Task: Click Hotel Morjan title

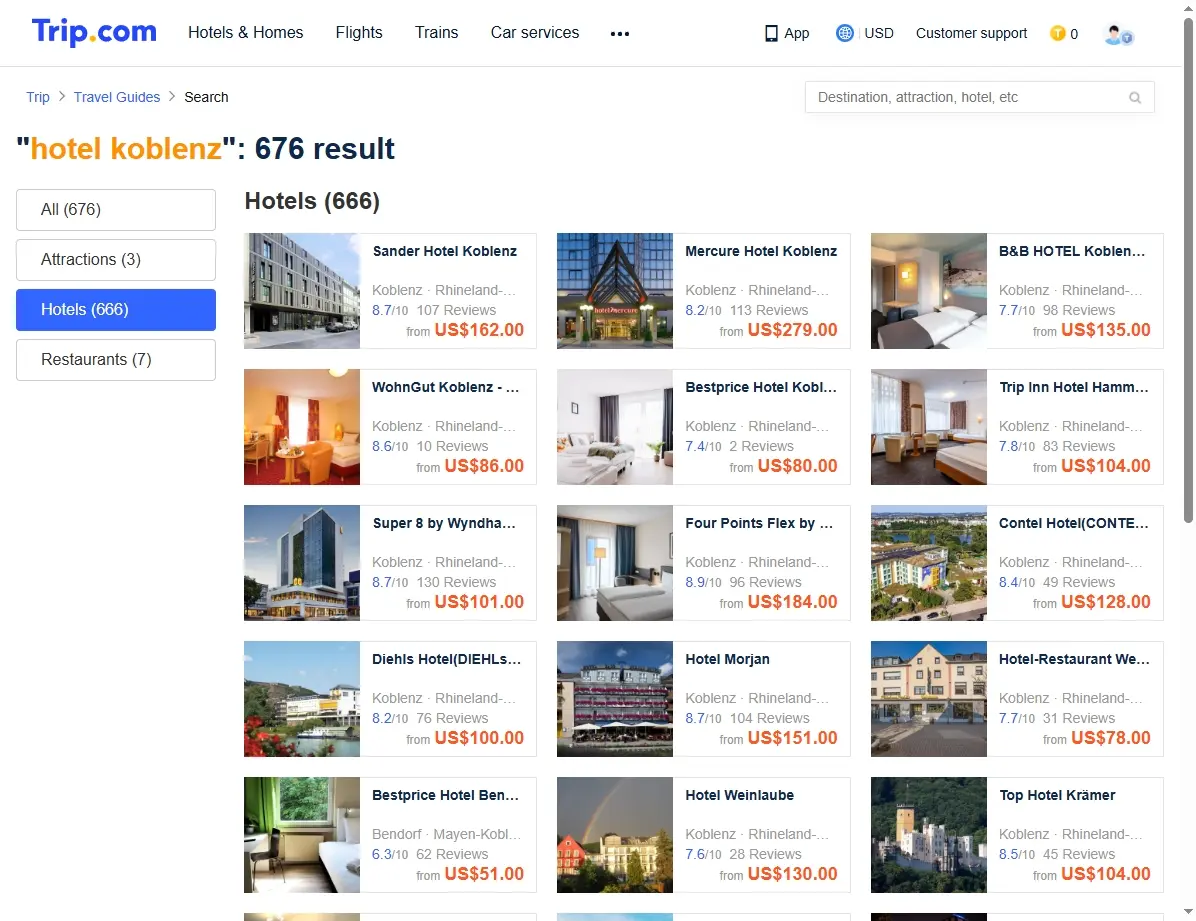Action: [x=727, y=659]
